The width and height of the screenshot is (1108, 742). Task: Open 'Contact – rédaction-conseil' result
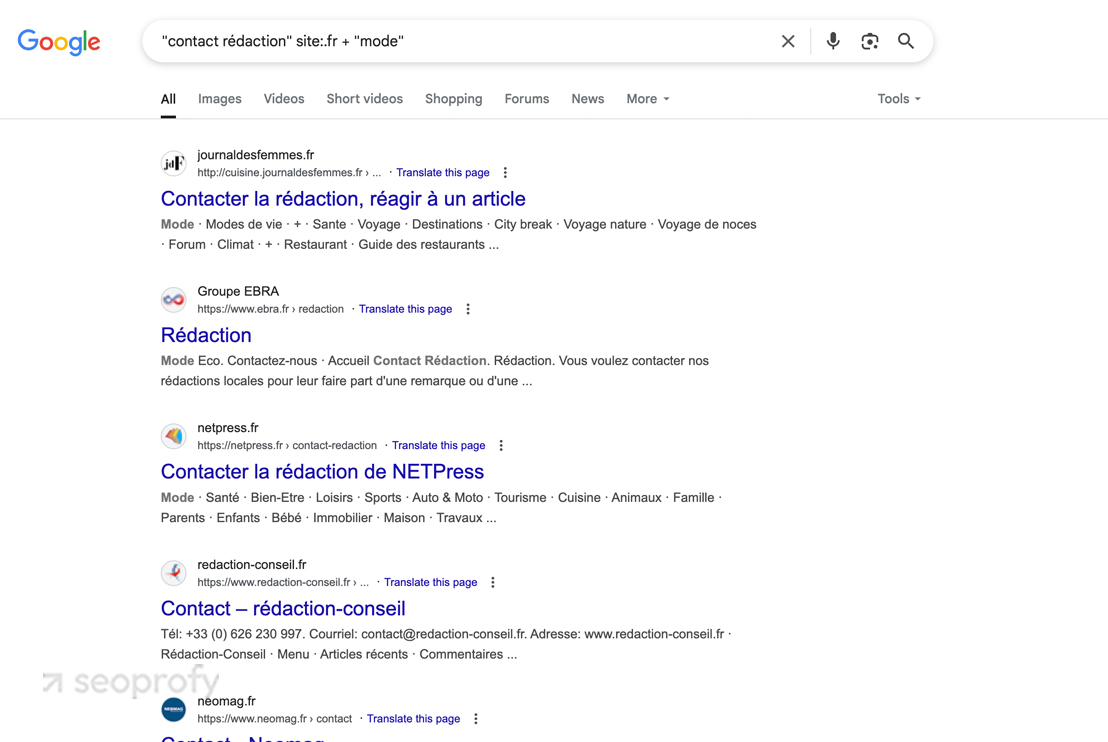point(283,608)
